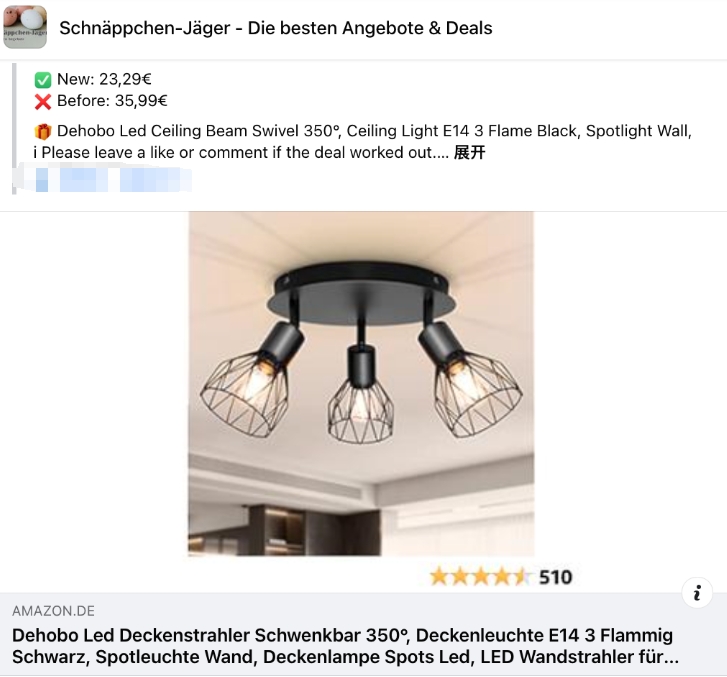
Task: Open the AMAZON.DE source label
Action: 53,611
